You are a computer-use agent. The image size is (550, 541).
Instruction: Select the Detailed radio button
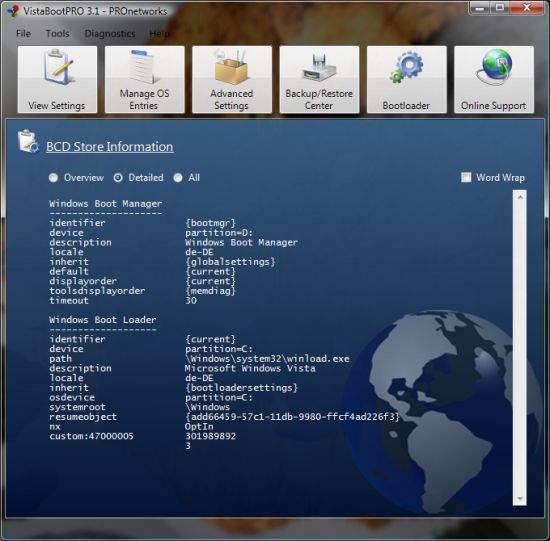tap(118, 178)
